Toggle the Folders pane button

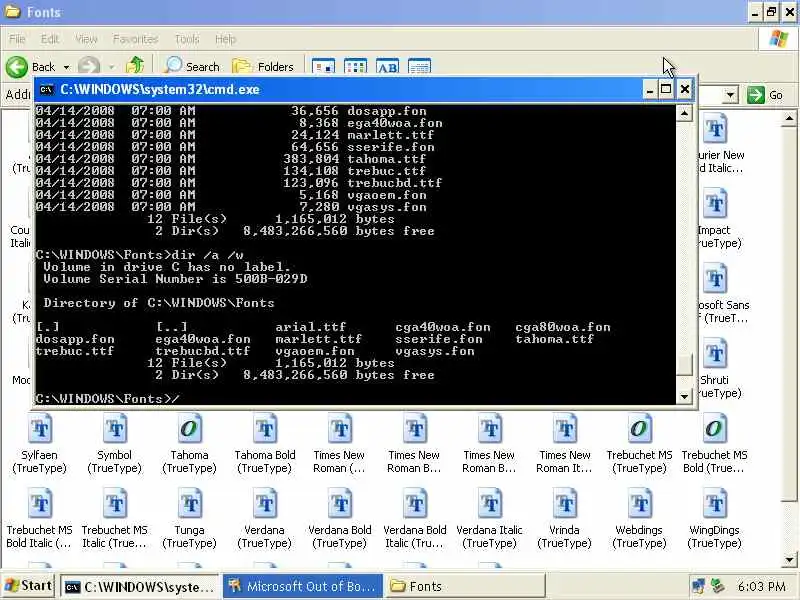point(263,66)
